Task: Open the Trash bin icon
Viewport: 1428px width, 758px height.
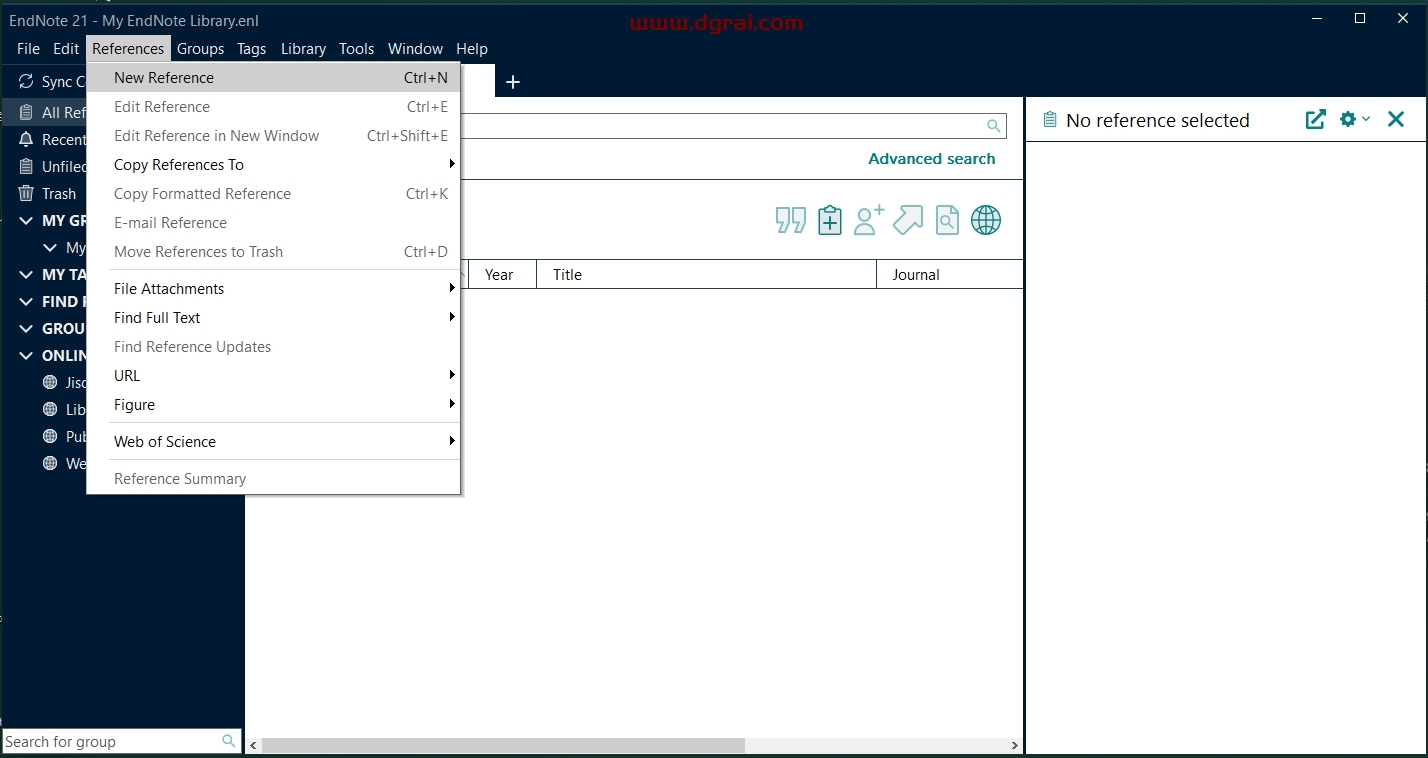Action: tap(26, 193)
